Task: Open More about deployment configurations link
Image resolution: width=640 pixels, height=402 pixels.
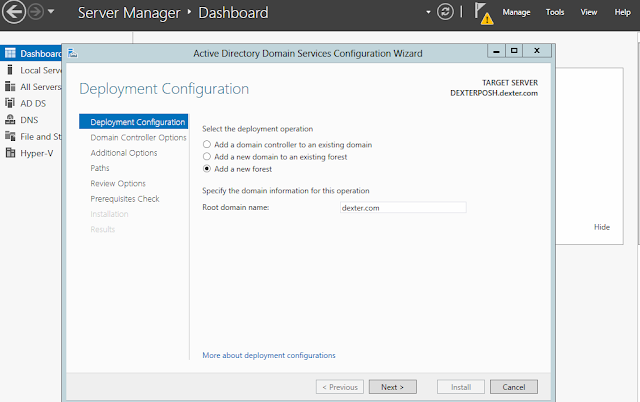Action: 269,355
